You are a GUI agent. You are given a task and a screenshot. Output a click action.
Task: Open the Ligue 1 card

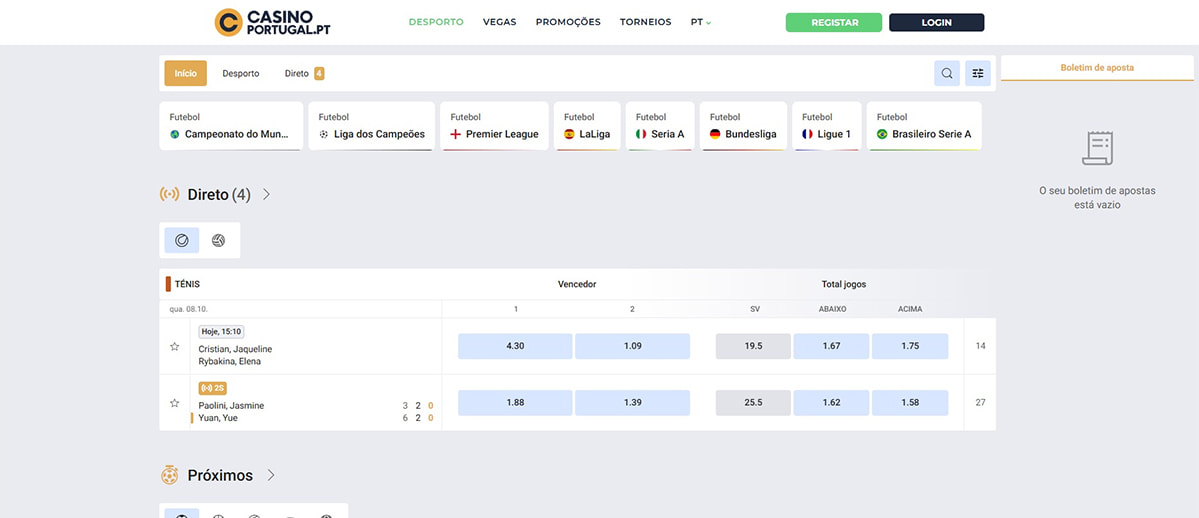coord(827,126)
